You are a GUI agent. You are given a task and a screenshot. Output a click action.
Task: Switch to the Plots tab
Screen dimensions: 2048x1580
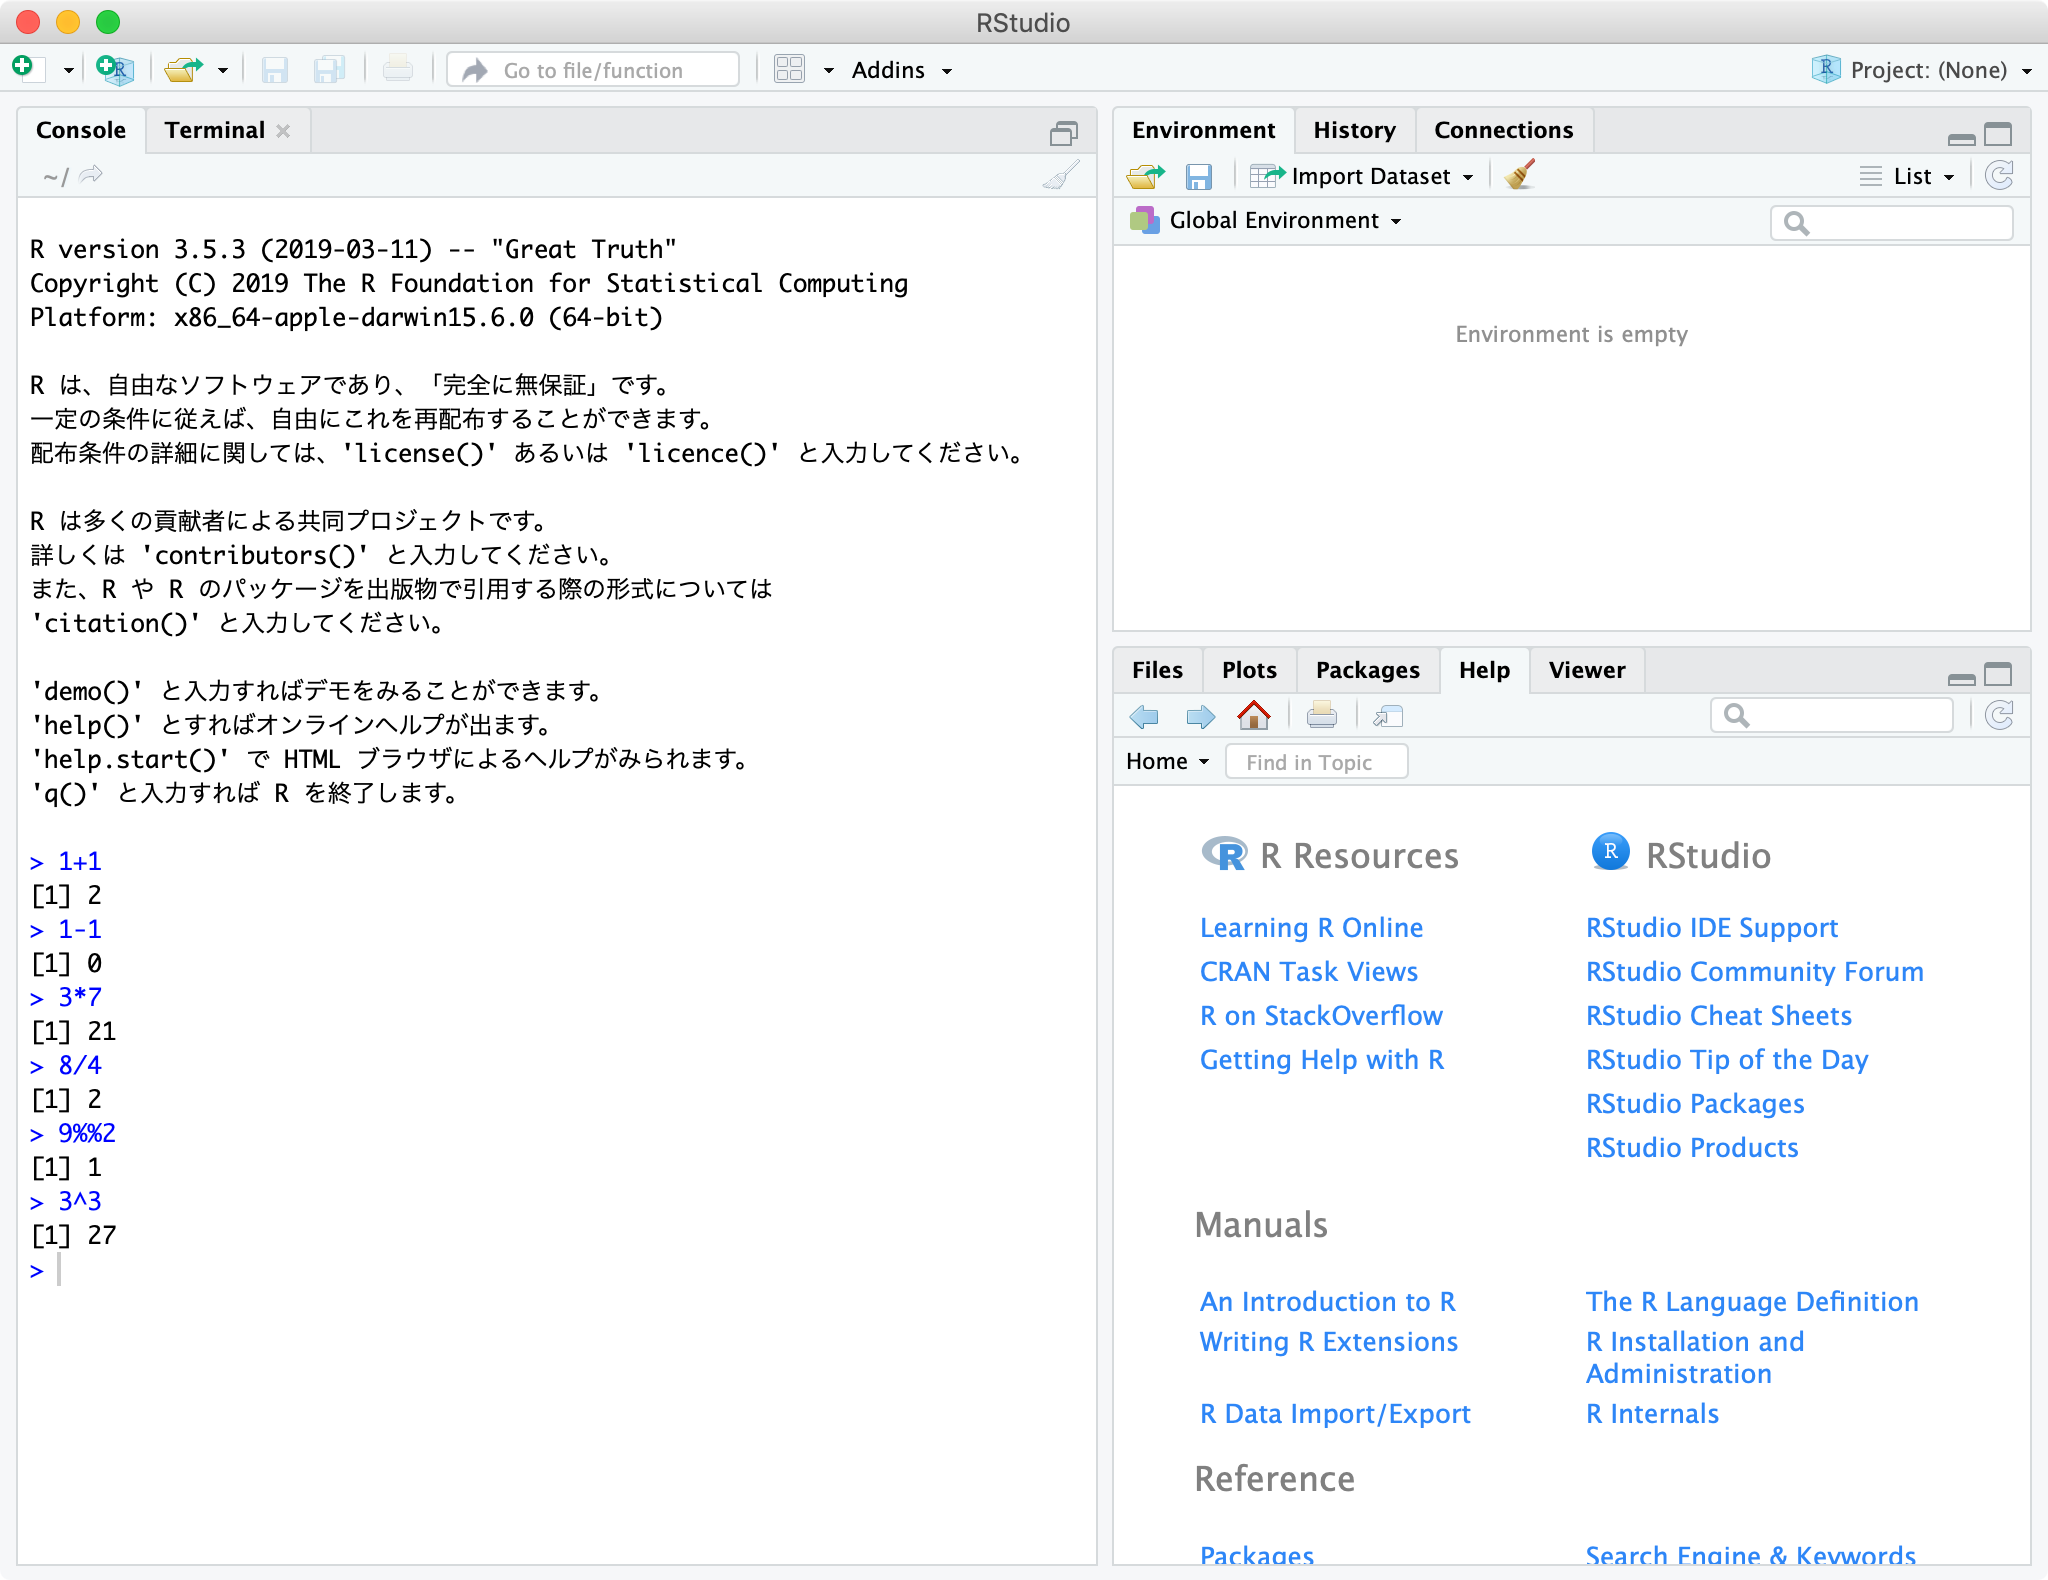click(1249, 670)
